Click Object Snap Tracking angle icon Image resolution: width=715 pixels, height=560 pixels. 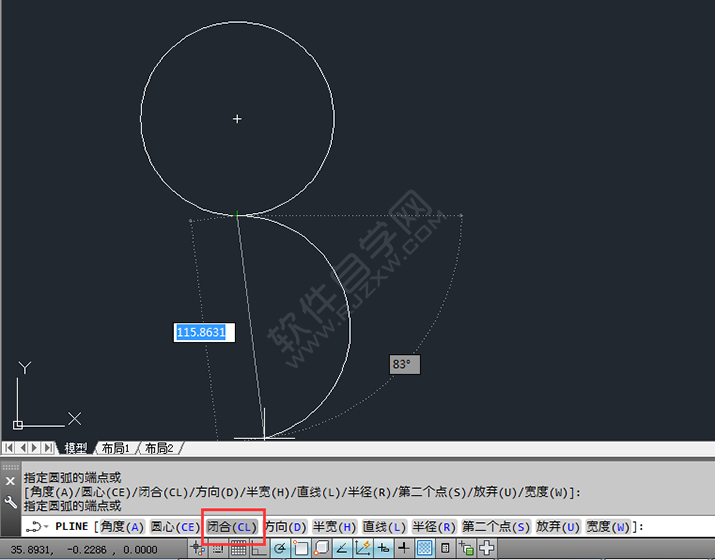click(x=342, y=548)
